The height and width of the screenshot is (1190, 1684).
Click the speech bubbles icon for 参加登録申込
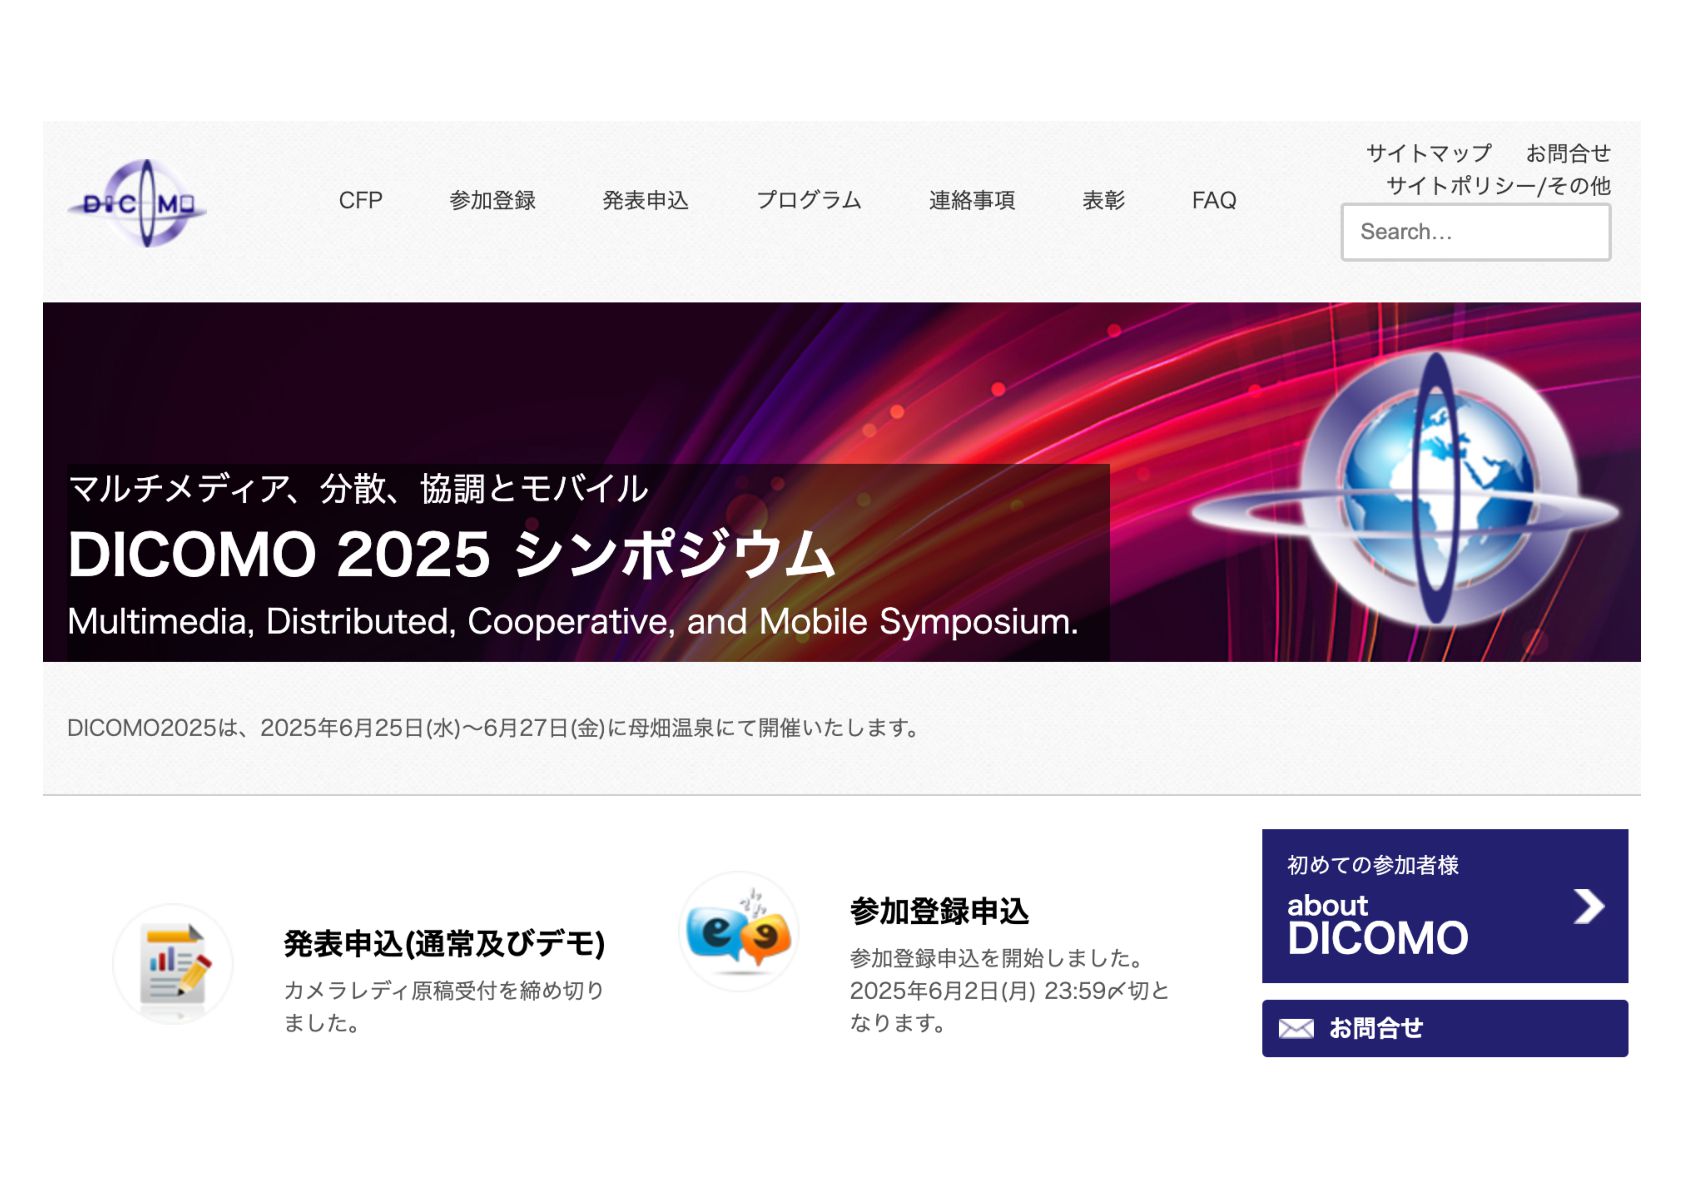[x=739, y=931]
